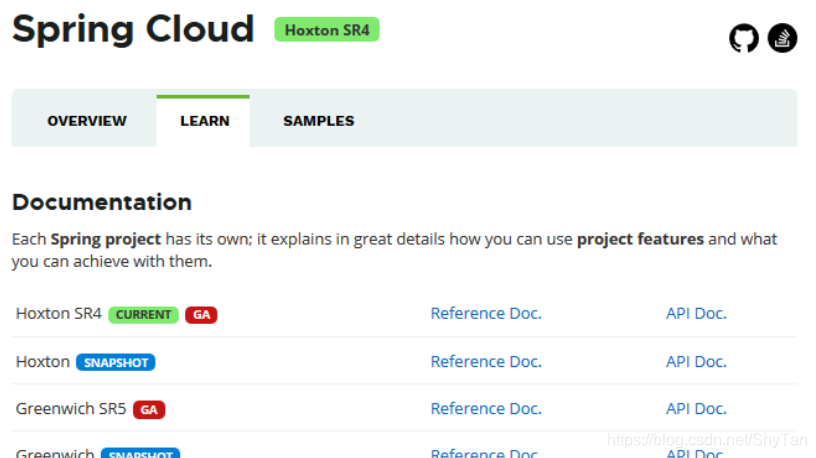Open Reference Doc. for Greenwich SR5
This screenshot has height=458, width=816.
pos(486,409)
